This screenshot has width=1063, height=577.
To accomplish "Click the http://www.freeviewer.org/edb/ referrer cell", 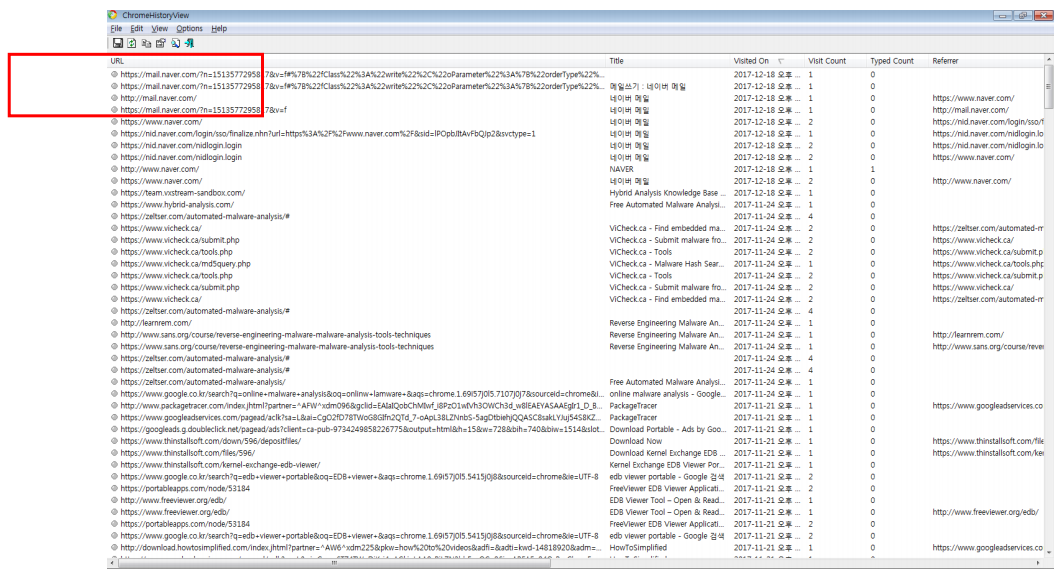I will tap(985, 513).
